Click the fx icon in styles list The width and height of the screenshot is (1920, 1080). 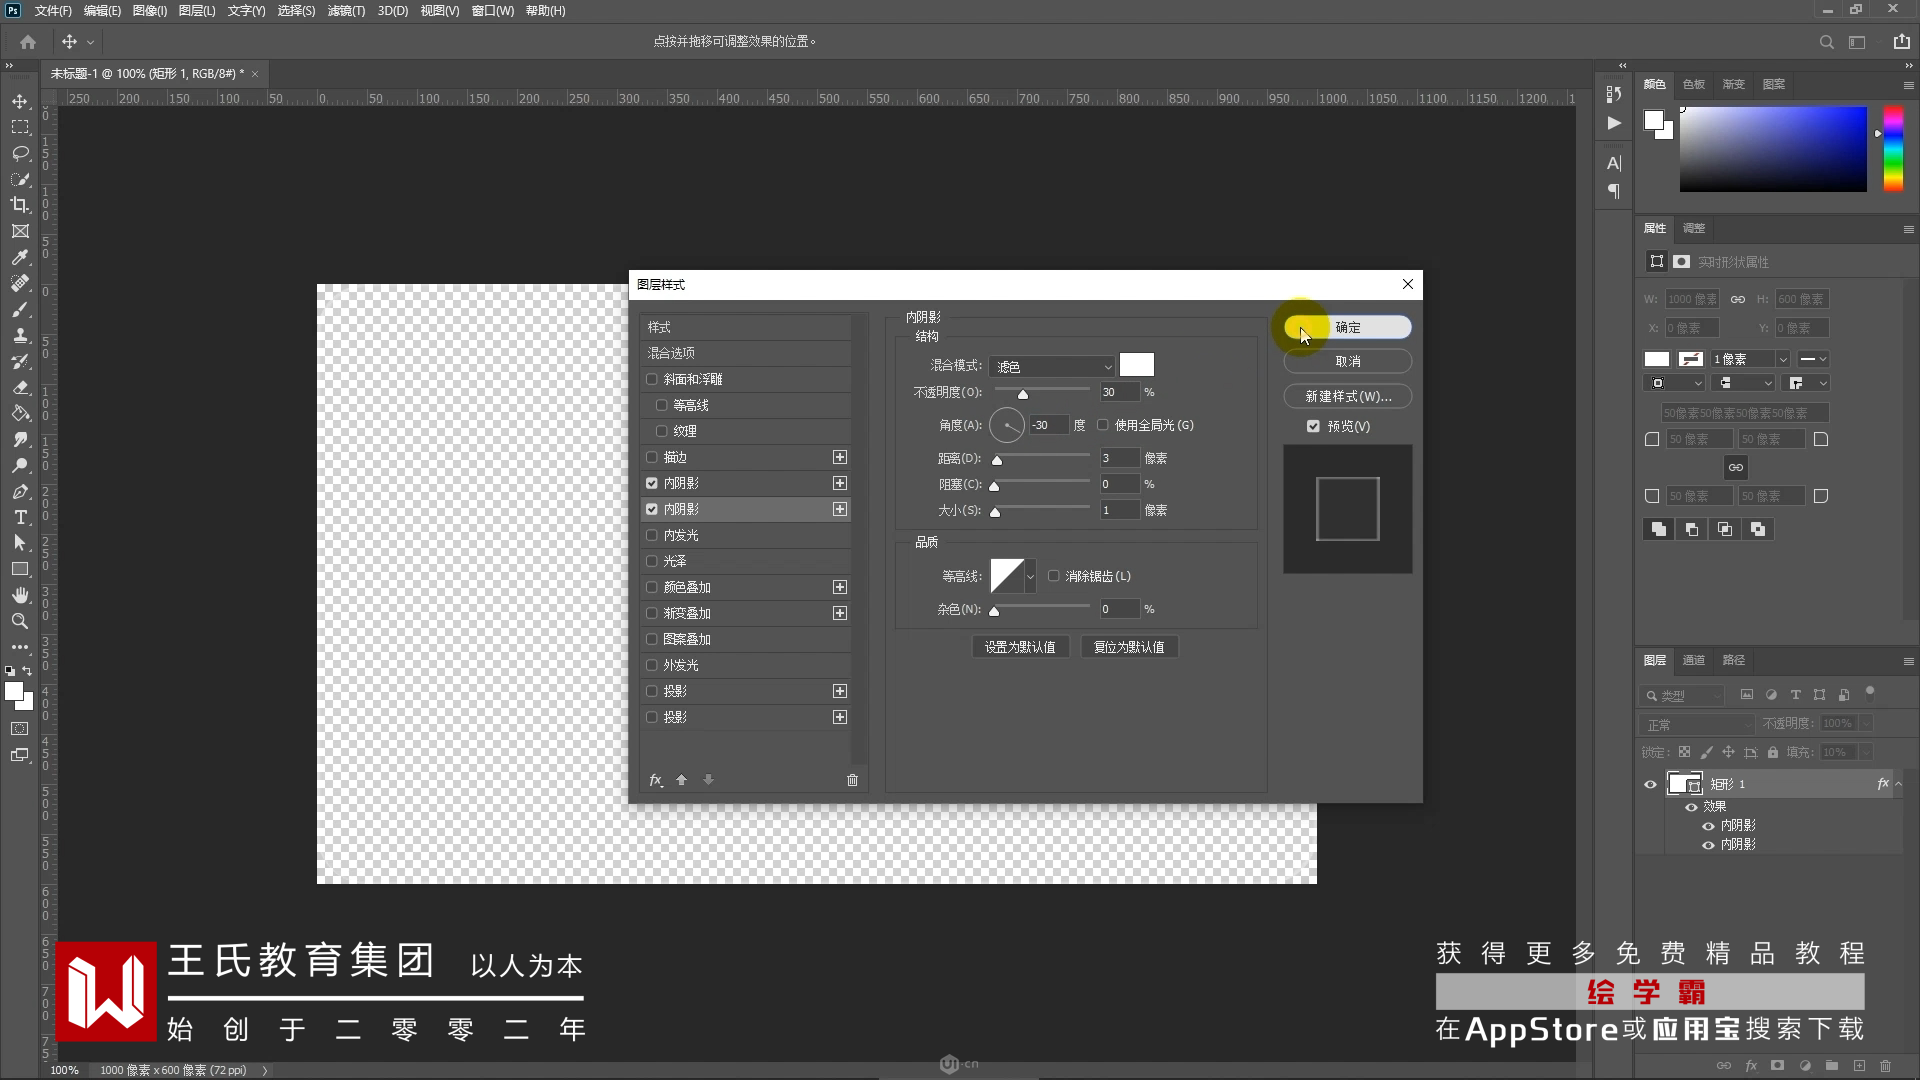pyautogui.click(x=656, y=780)
